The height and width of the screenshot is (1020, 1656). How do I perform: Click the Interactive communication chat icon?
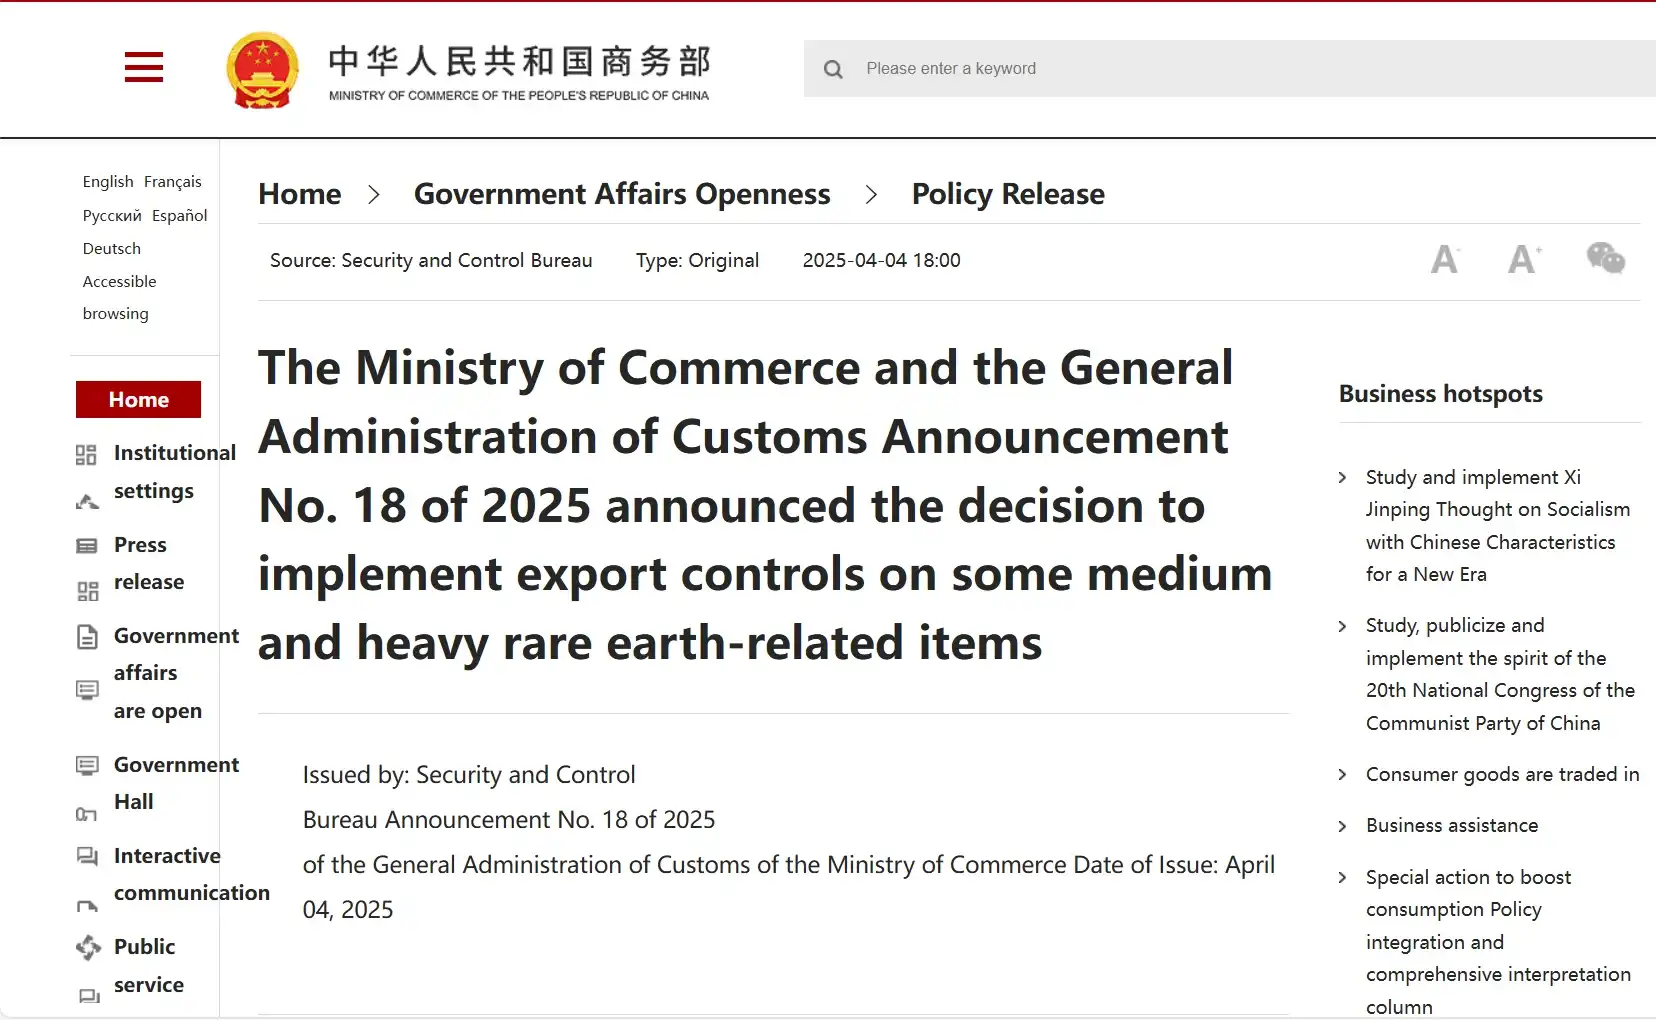point(88,856)
